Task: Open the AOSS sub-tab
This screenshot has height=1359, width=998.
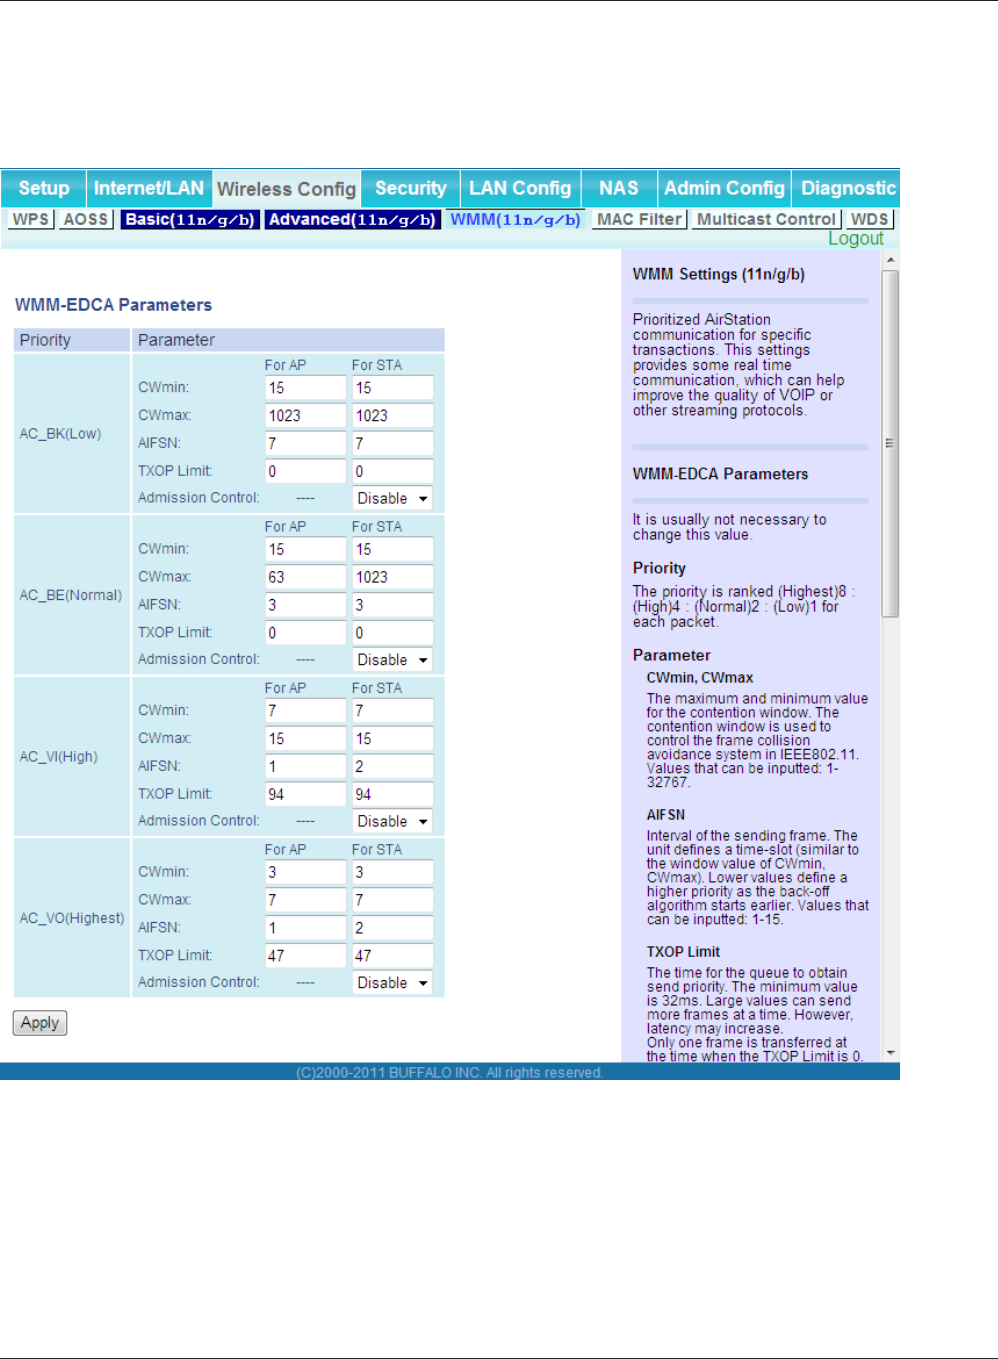Action: [x=86, y=219]
